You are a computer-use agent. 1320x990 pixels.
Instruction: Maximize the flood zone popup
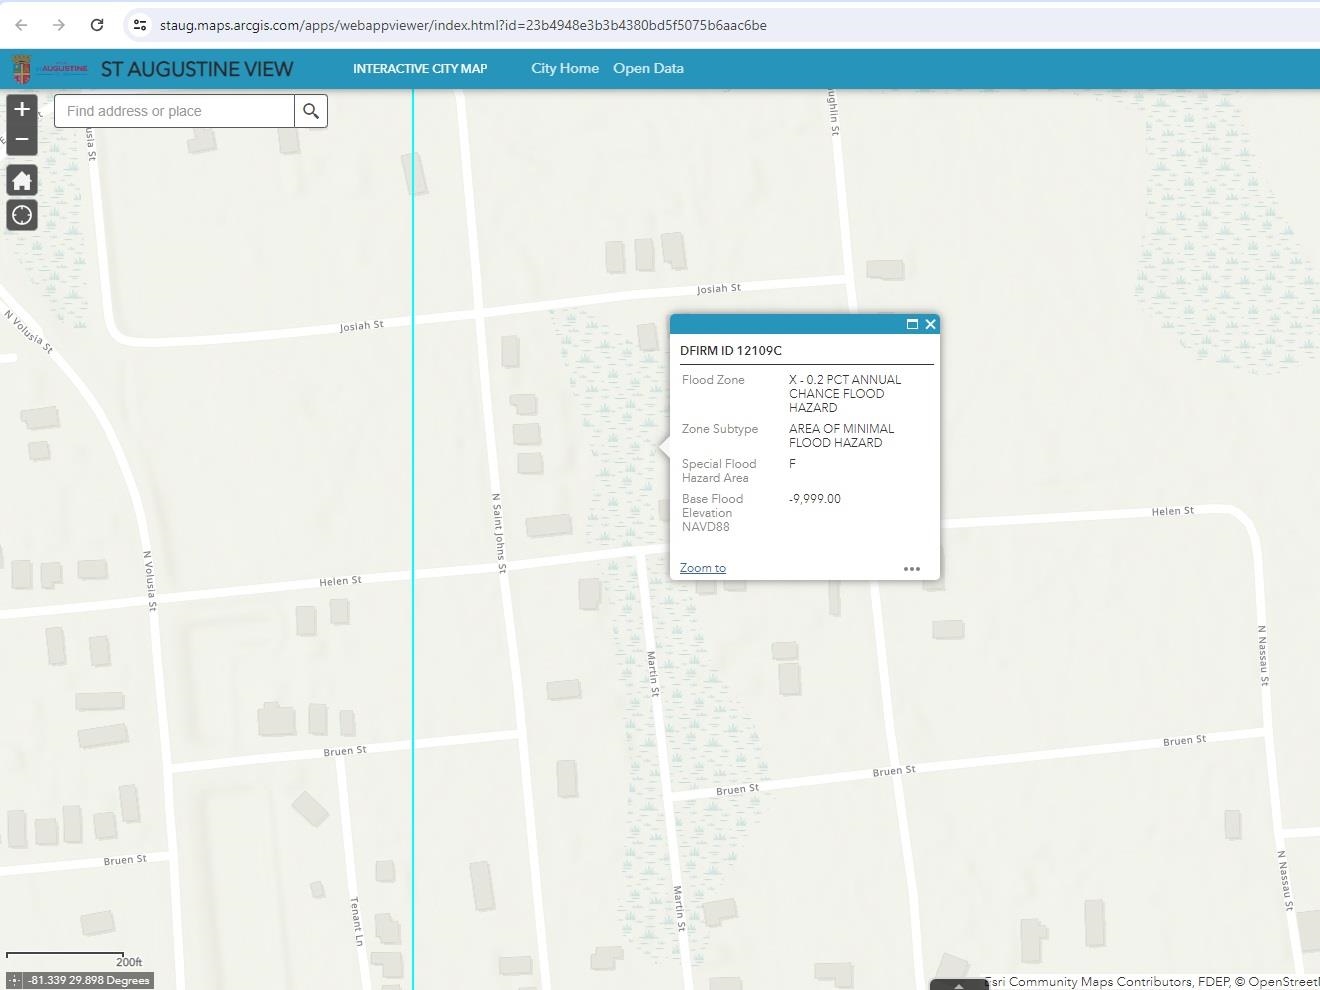click(912, 324)
